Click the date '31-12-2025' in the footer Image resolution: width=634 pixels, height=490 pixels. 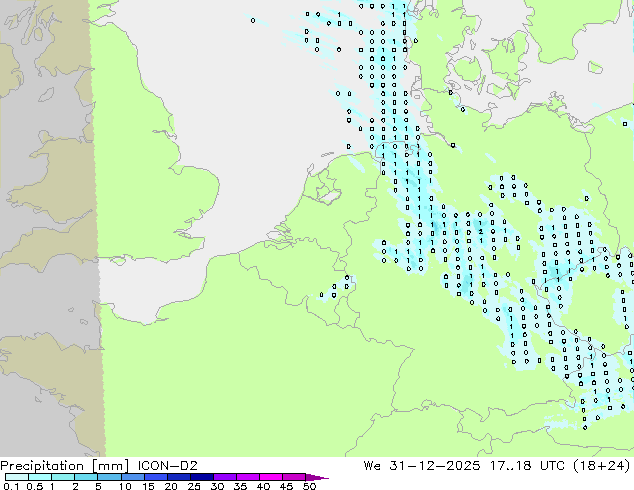(435, 466)
